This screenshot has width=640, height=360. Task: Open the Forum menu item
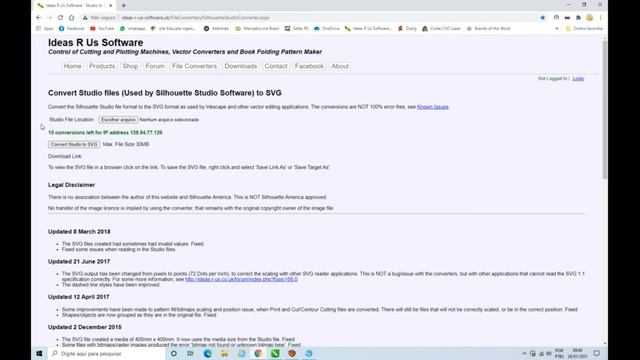155,66
